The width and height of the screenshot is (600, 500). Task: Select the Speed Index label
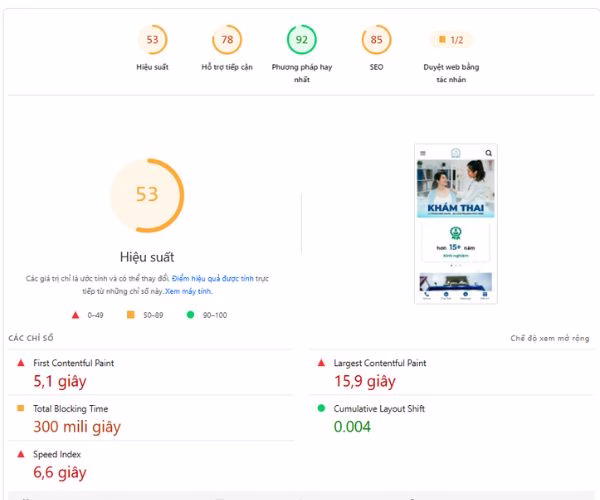tap(57, 454)
